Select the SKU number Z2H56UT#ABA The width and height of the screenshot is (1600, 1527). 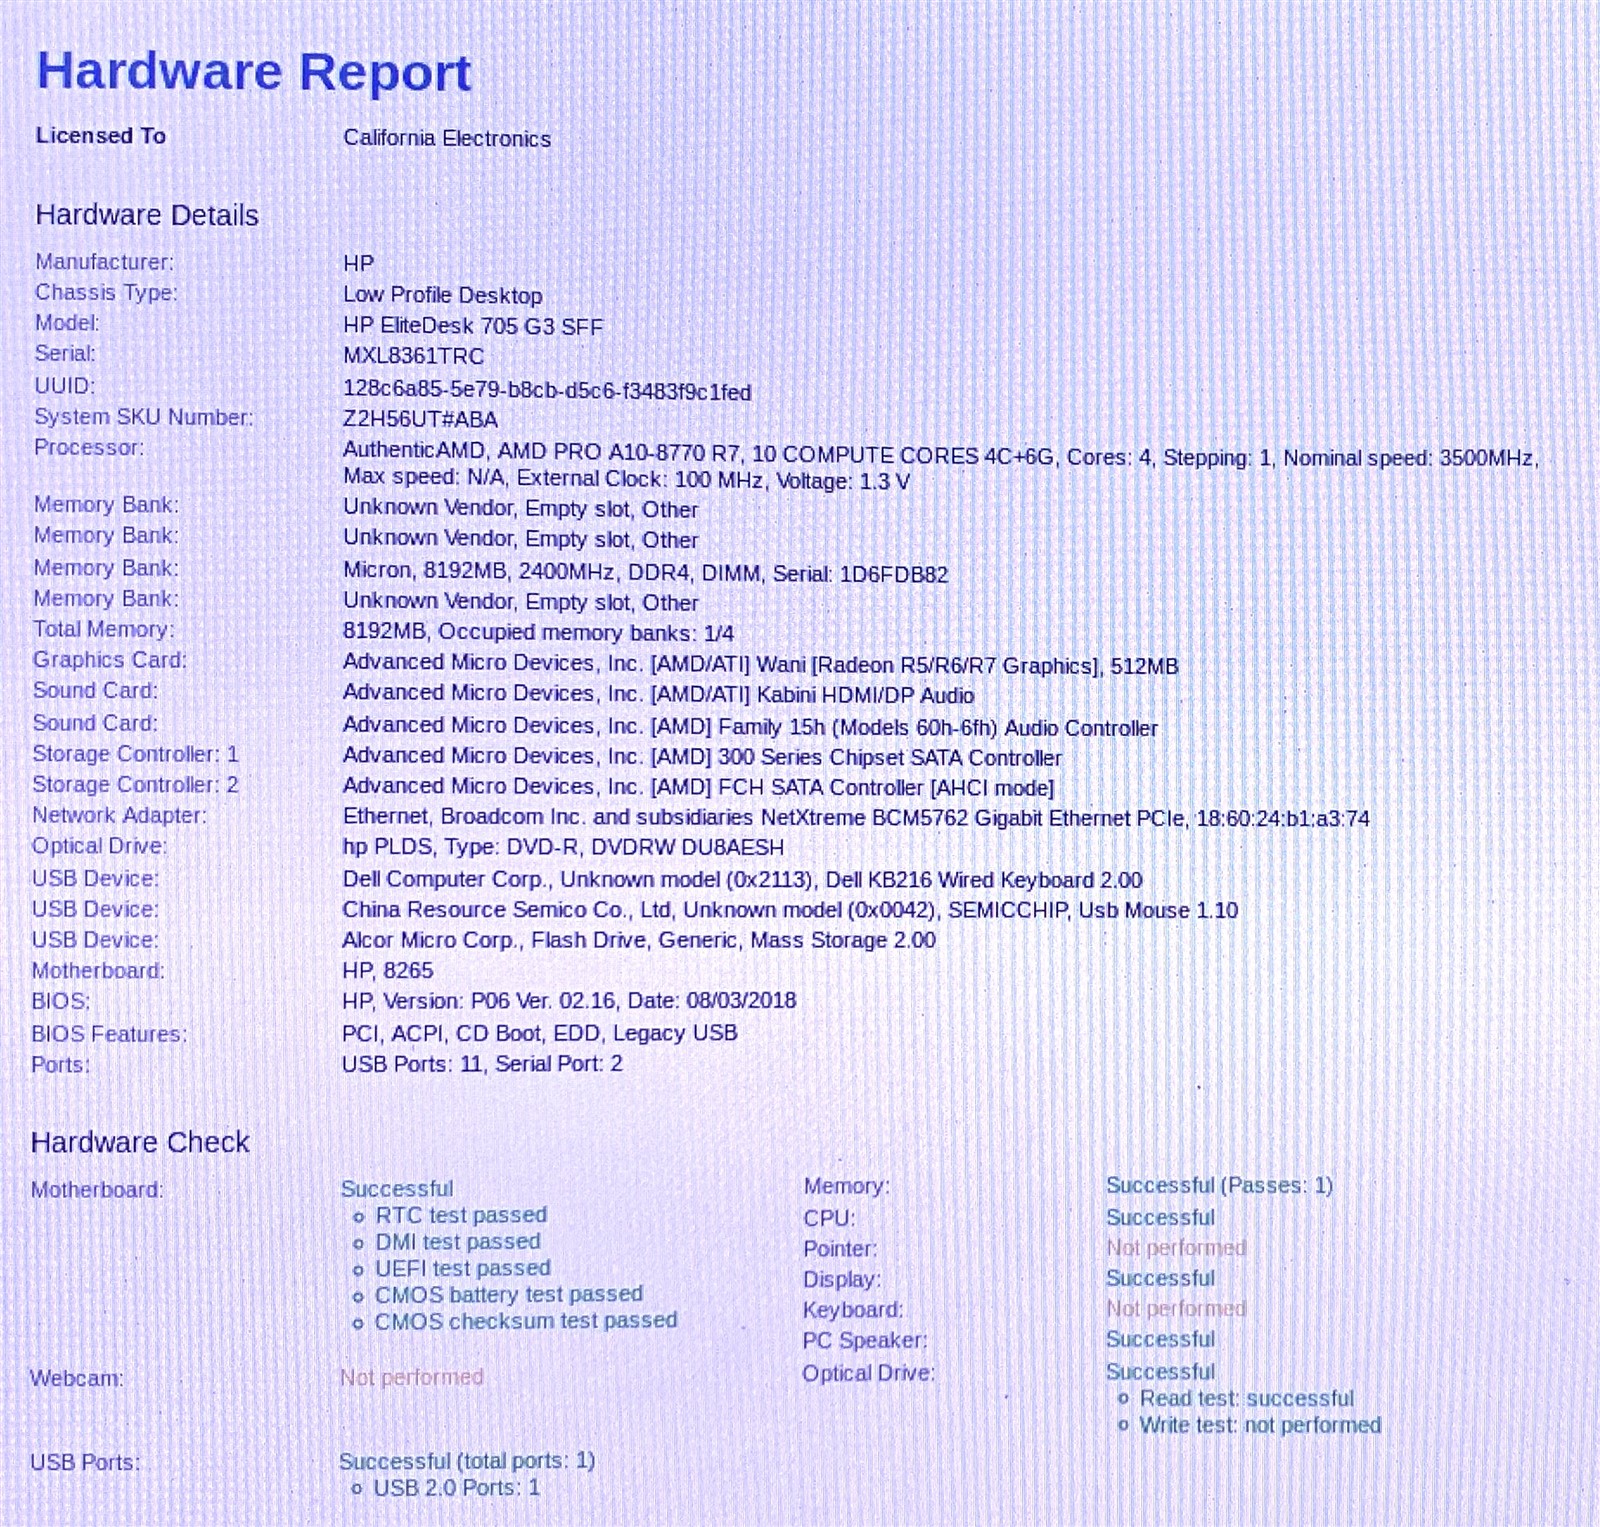[420, 419]
